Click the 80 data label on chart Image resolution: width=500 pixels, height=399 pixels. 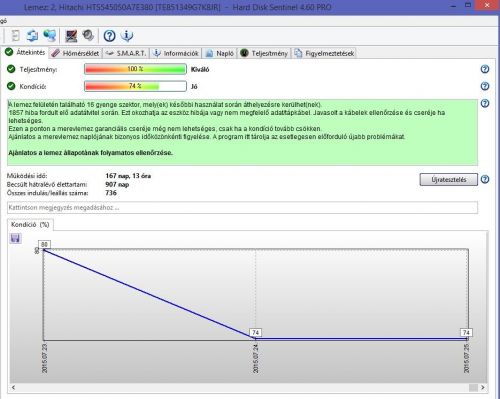click(x=44, y=244)
